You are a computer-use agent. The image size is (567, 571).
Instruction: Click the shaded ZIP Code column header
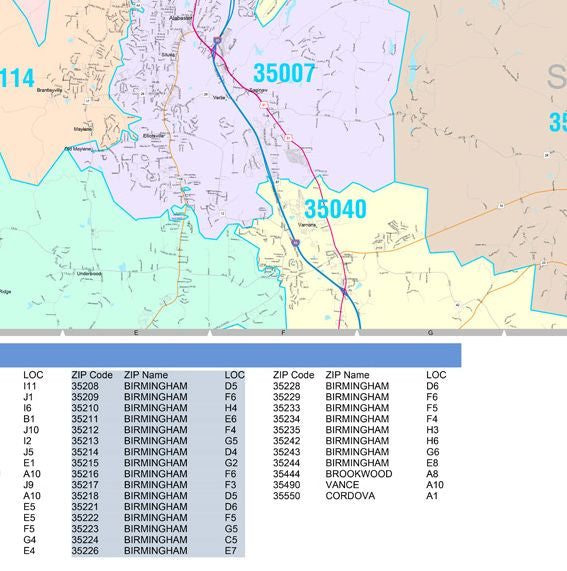[x=92, y=375]
